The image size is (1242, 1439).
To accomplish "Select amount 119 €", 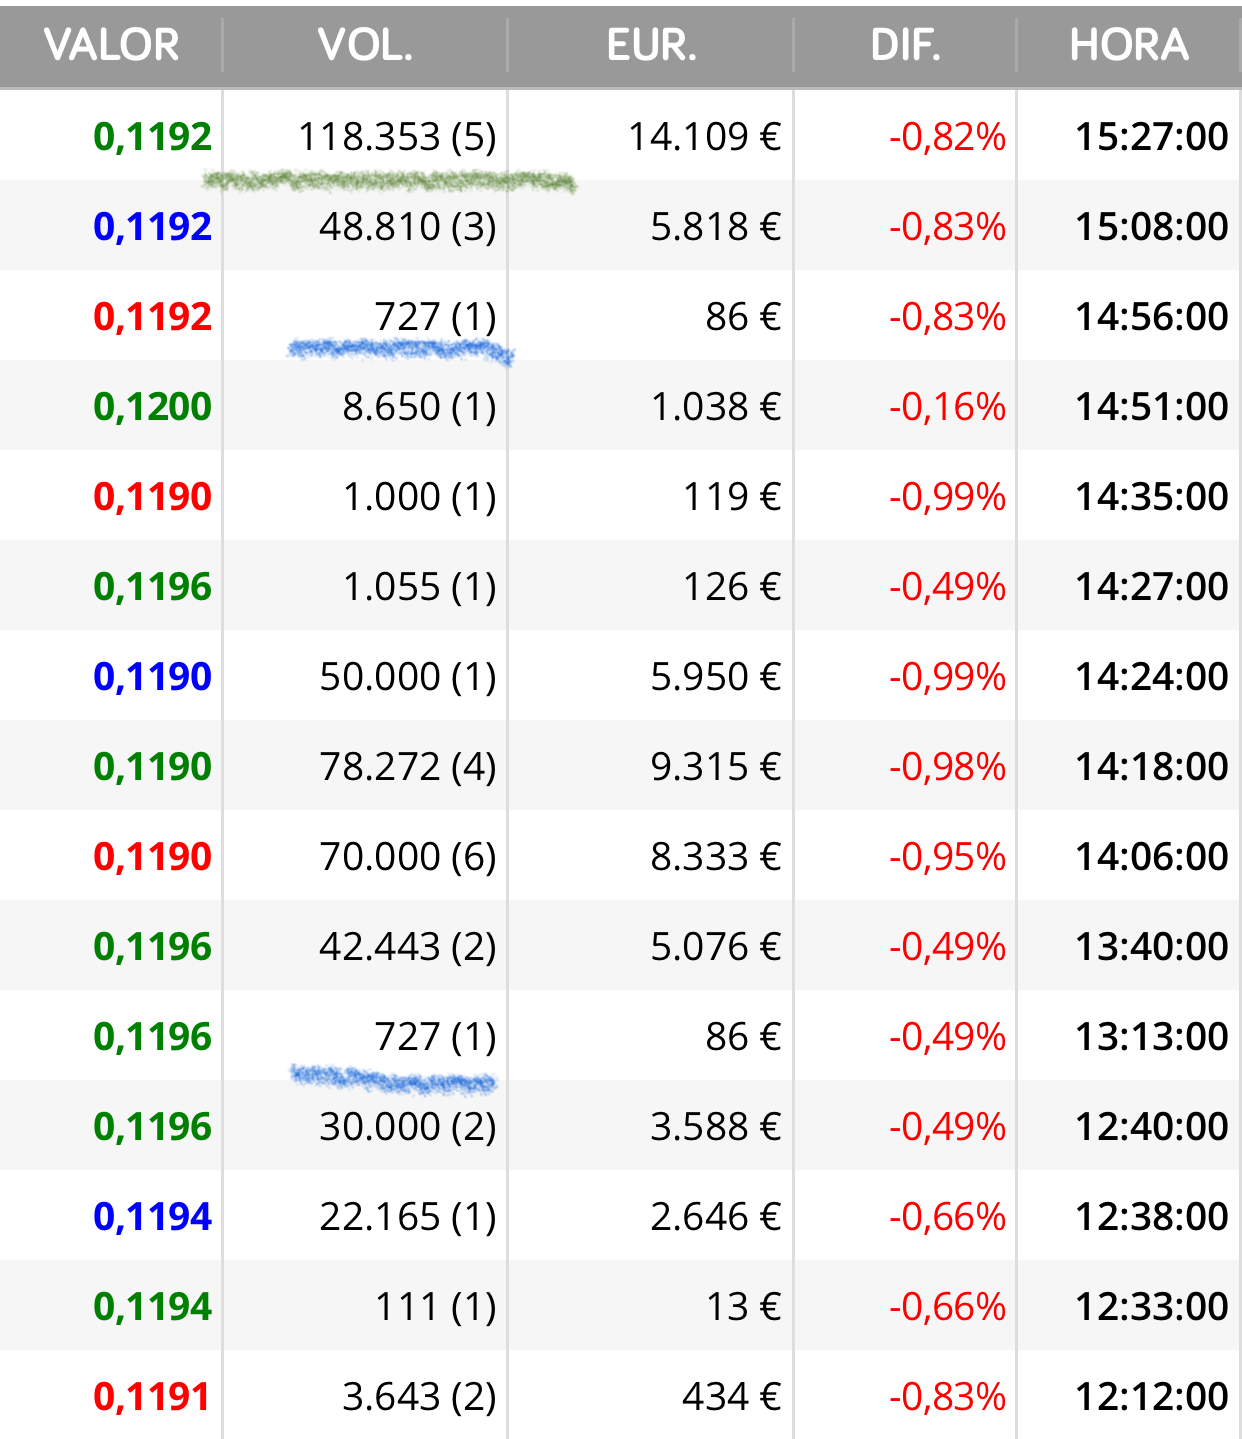I will pyautogui.click(x=731, y=497).
